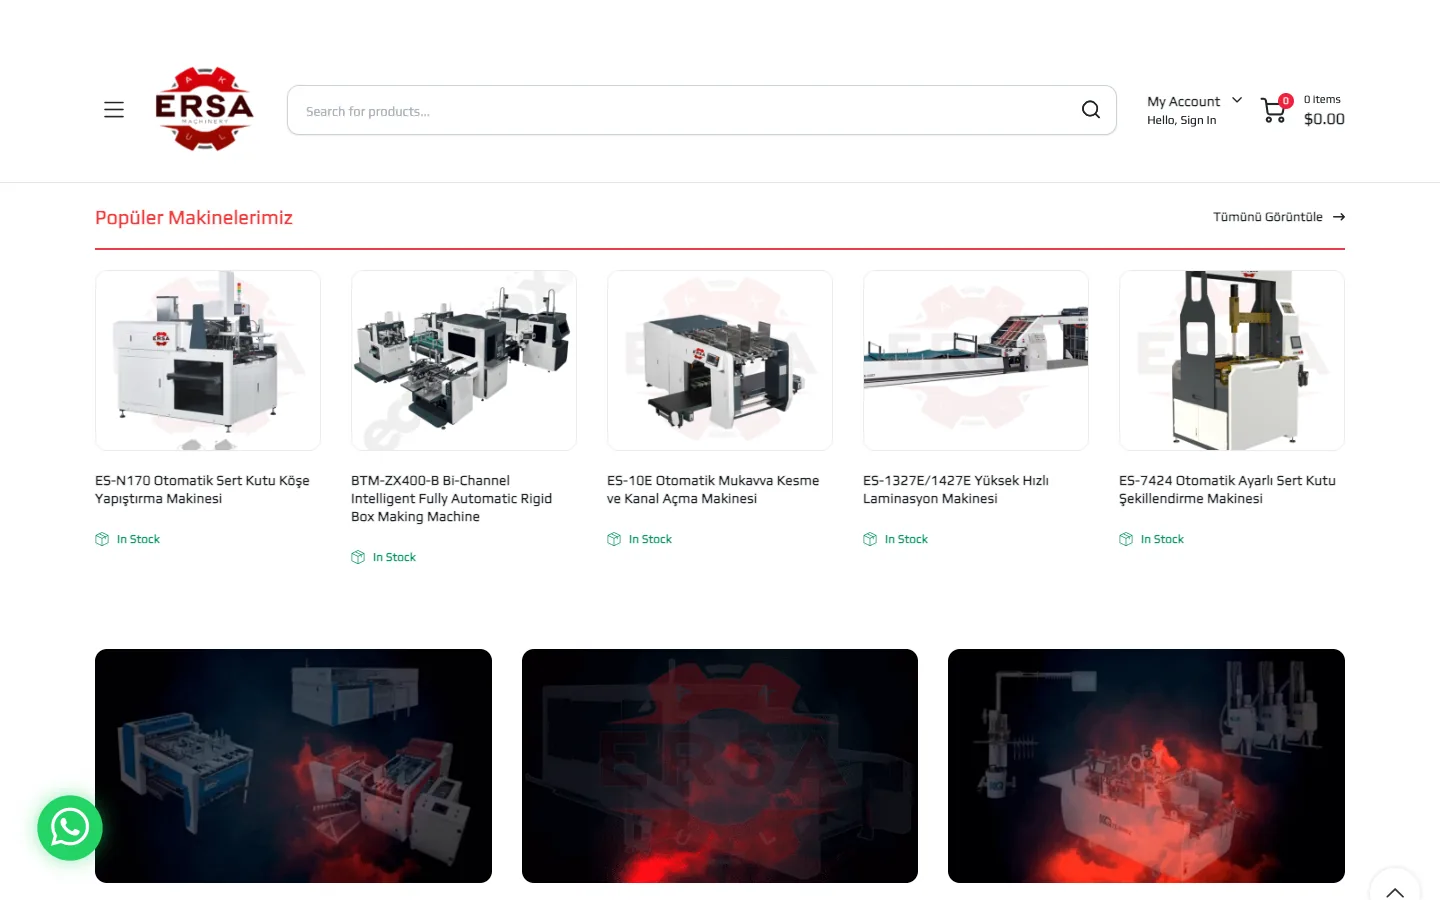This screenshot has width=1440, height=900.
Task: Click ES-N170 machine product image
Action: click(x=208, y=360)
